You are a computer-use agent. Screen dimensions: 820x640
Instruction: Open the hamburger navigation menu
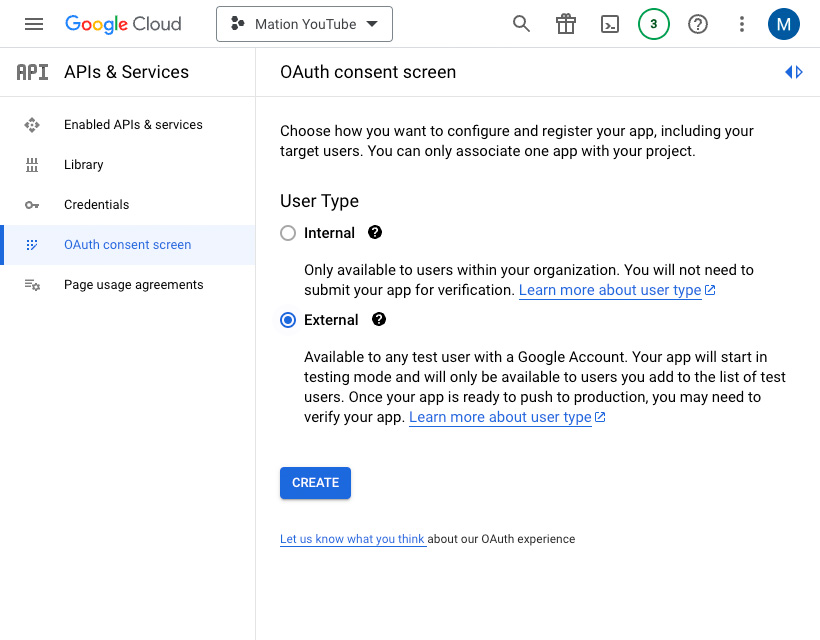pyautogui.click(x=34, y=24)
